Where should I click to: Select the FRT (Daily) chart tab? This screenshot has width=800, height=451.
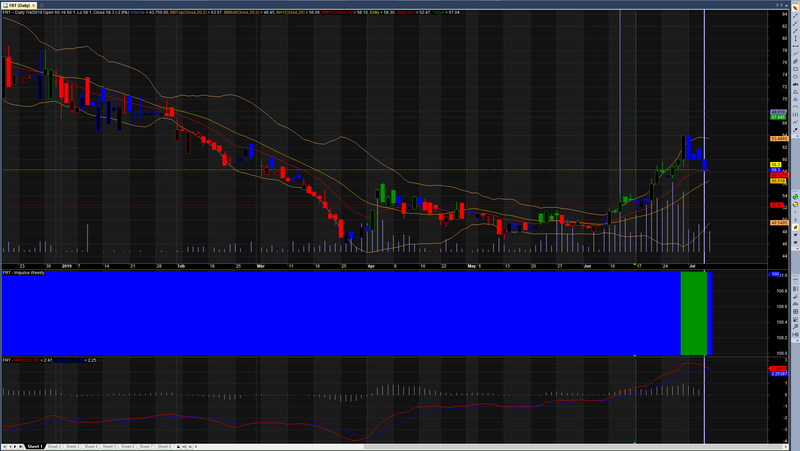(19, 5)
